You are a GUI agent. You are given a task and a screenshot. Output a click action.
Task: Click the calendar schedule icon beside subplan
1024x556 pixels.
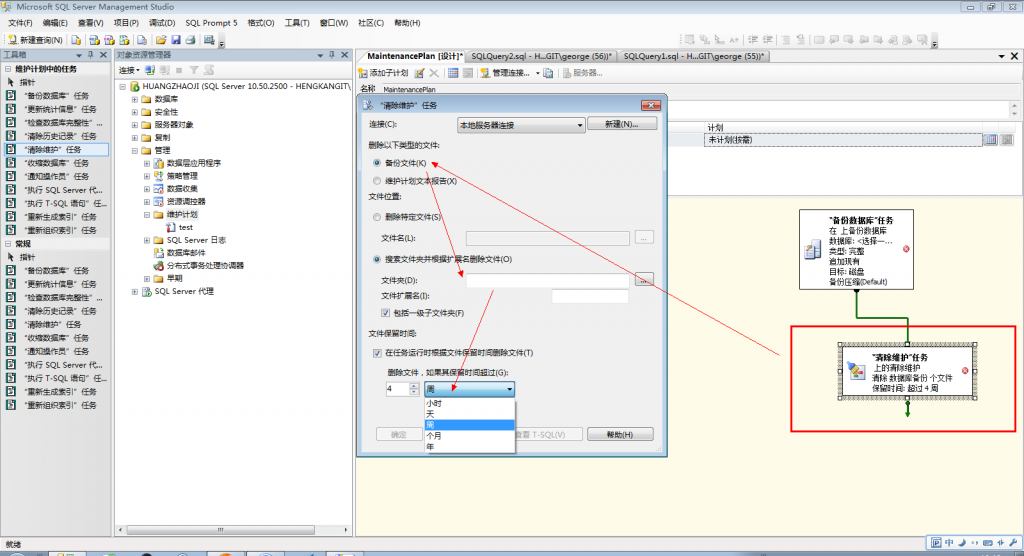click(x=991, y=140)
